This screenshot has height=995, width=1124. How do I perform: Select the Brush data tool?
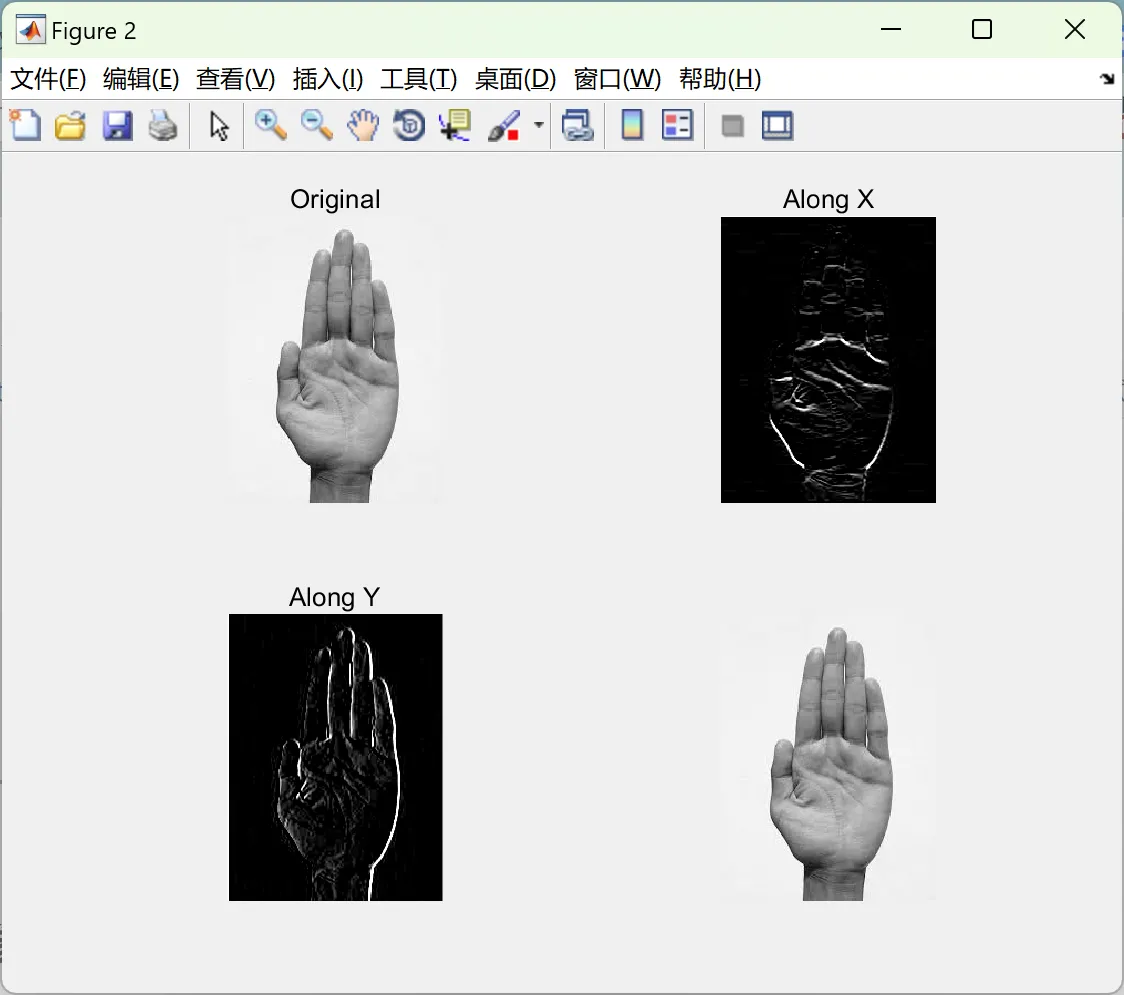504,125
